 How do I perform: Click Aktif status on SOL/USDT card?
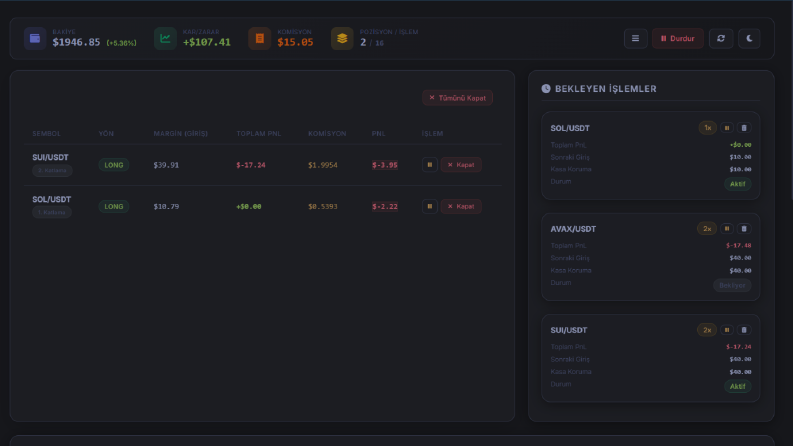[x=737, y=184]
